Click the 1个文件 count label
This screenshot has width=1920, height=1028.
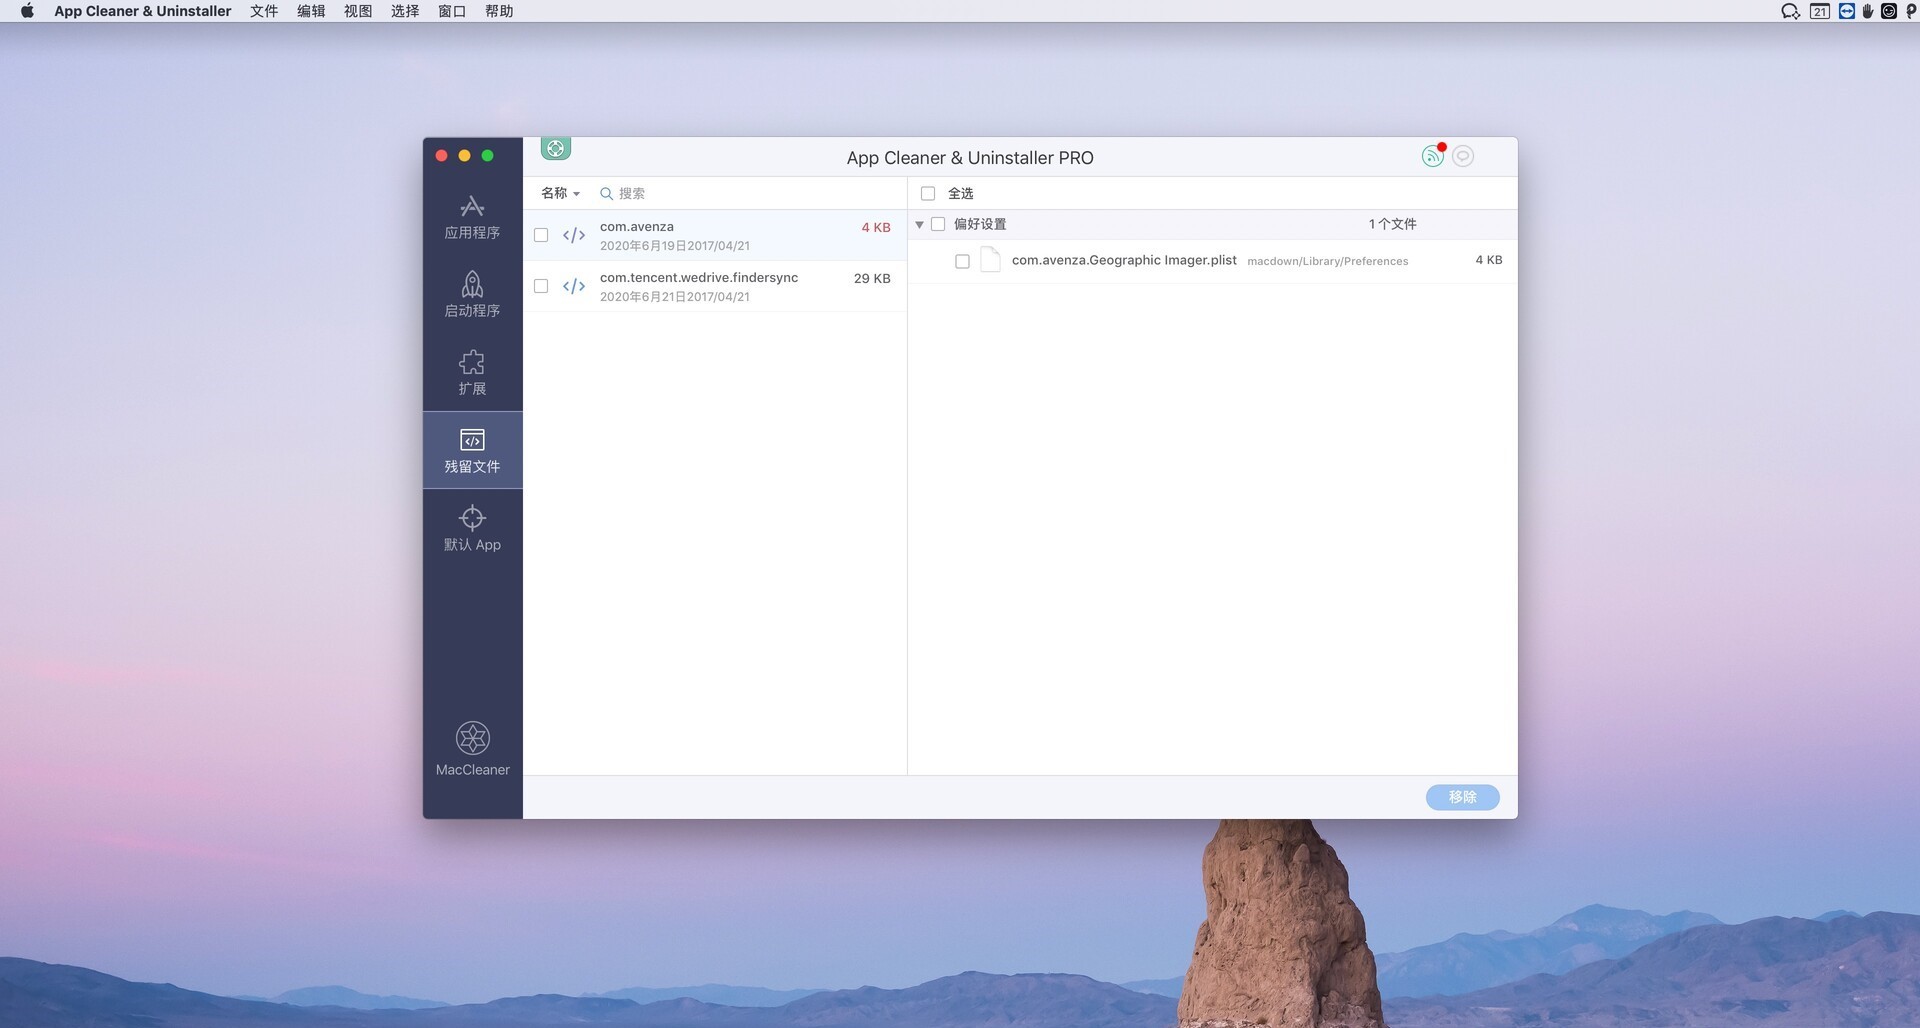pyautogui.click(x=1392, y=224)
